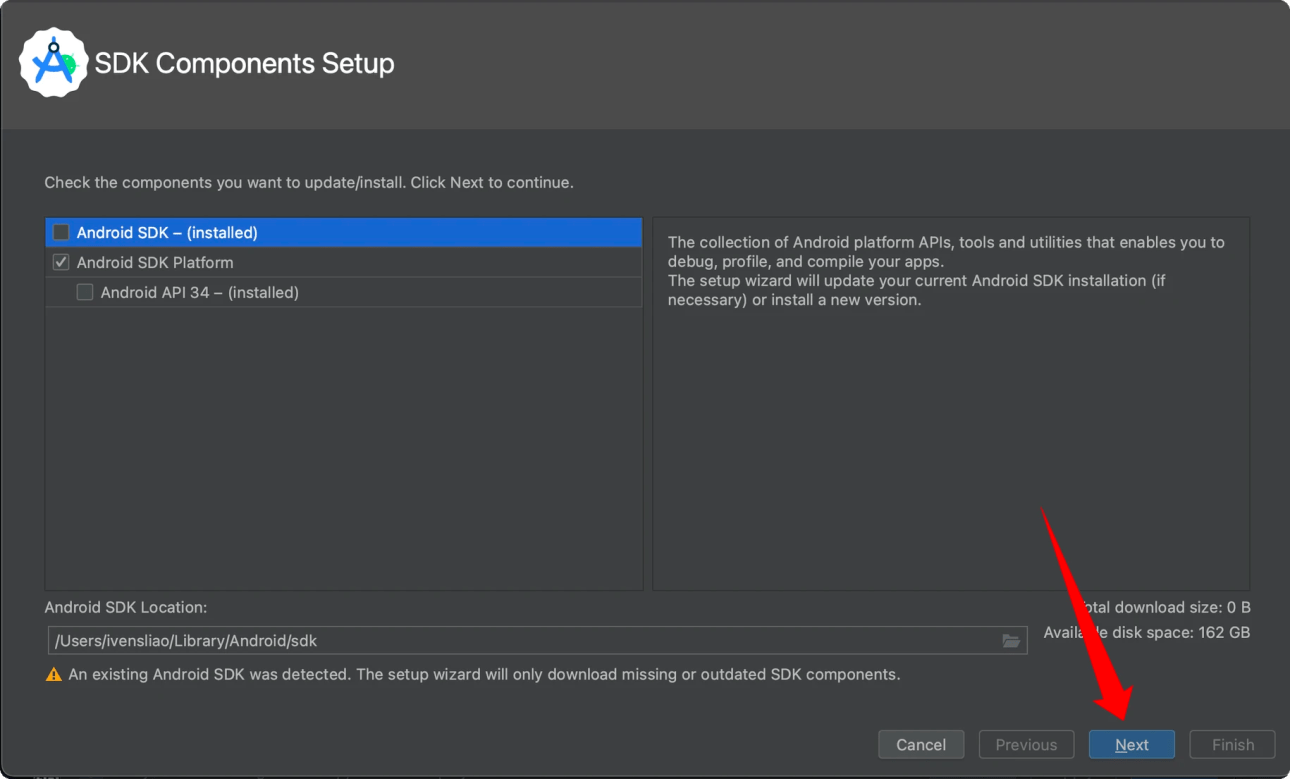Click the SDK Components Setup title
Viewport: 1290px width, 779px height.
(x=245, y=64)
